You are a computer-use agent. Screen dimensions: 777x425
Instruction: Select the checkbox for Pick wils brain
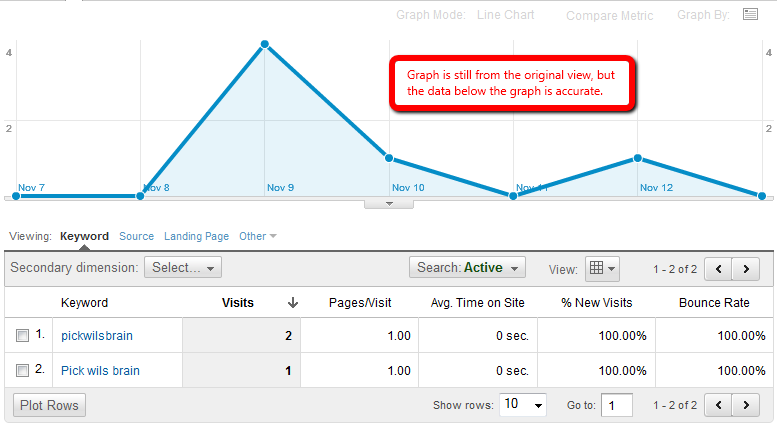[23, 371]
